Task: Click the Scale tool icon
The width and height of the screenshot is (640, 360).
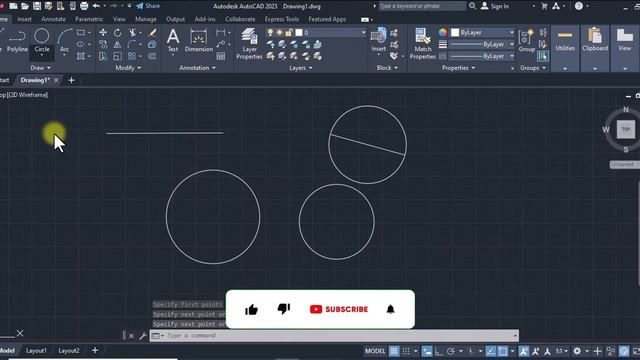Action: coord(118,56)
